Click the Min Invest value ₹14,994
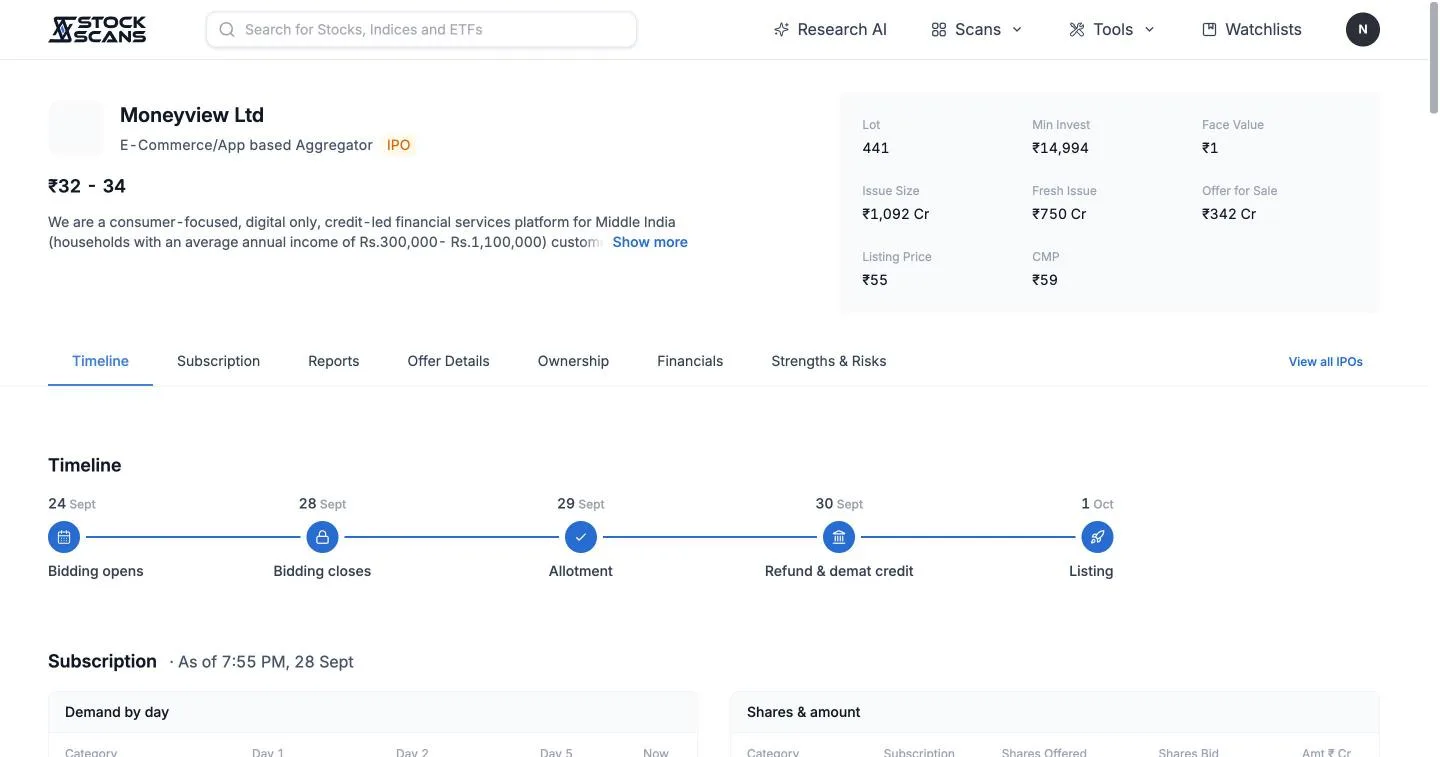1440x757 pixels. (x=1060, y=148)
